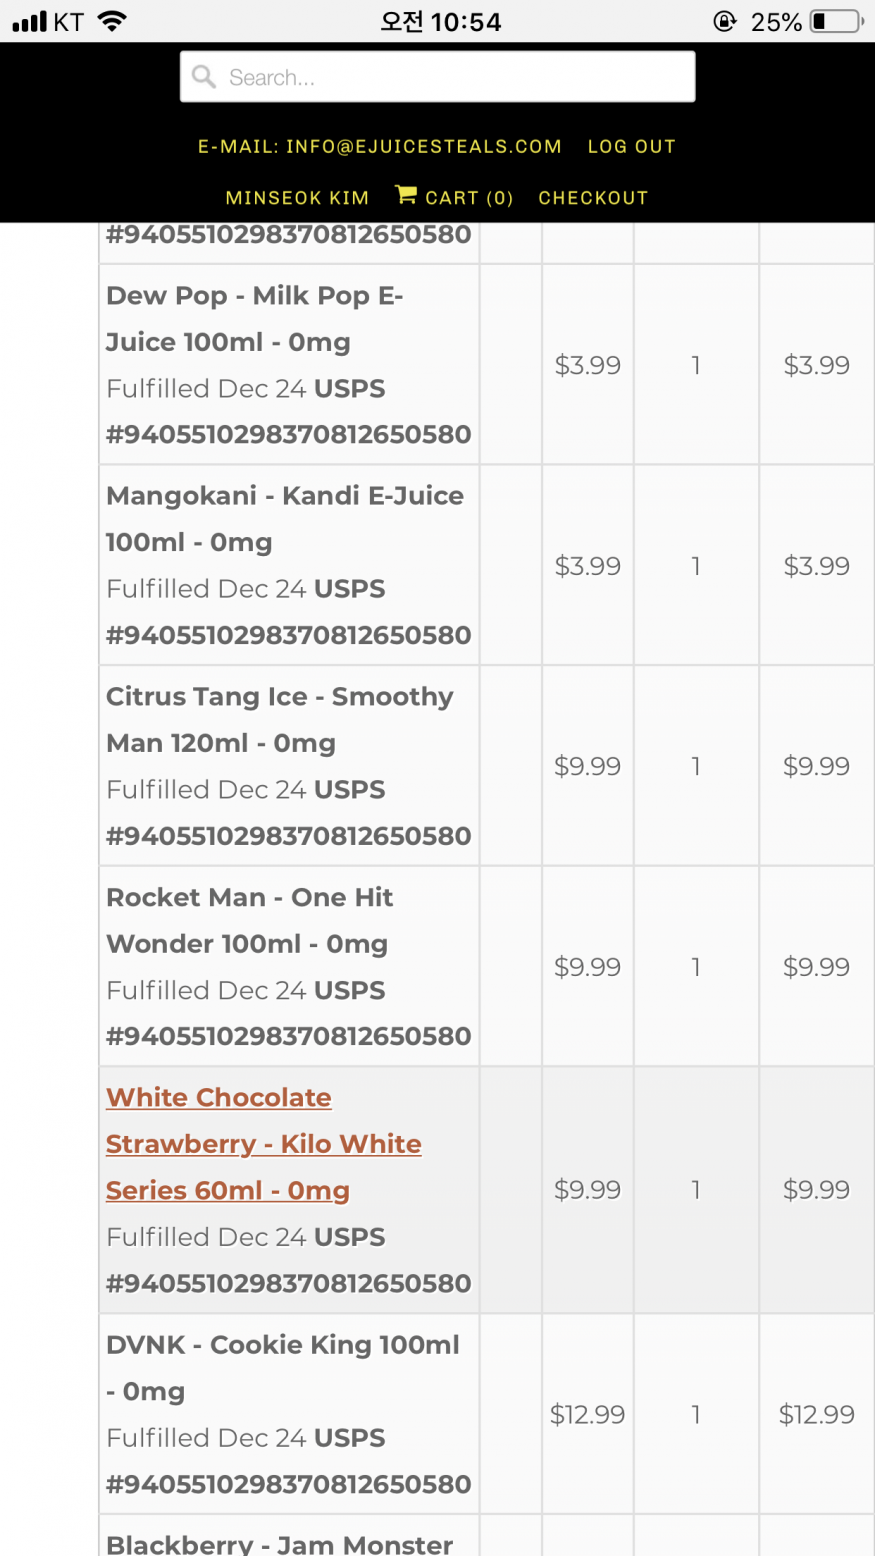Viewport: 875px width, 1556px height.
Task: Focus the Search input field
Action: point(437,77)
